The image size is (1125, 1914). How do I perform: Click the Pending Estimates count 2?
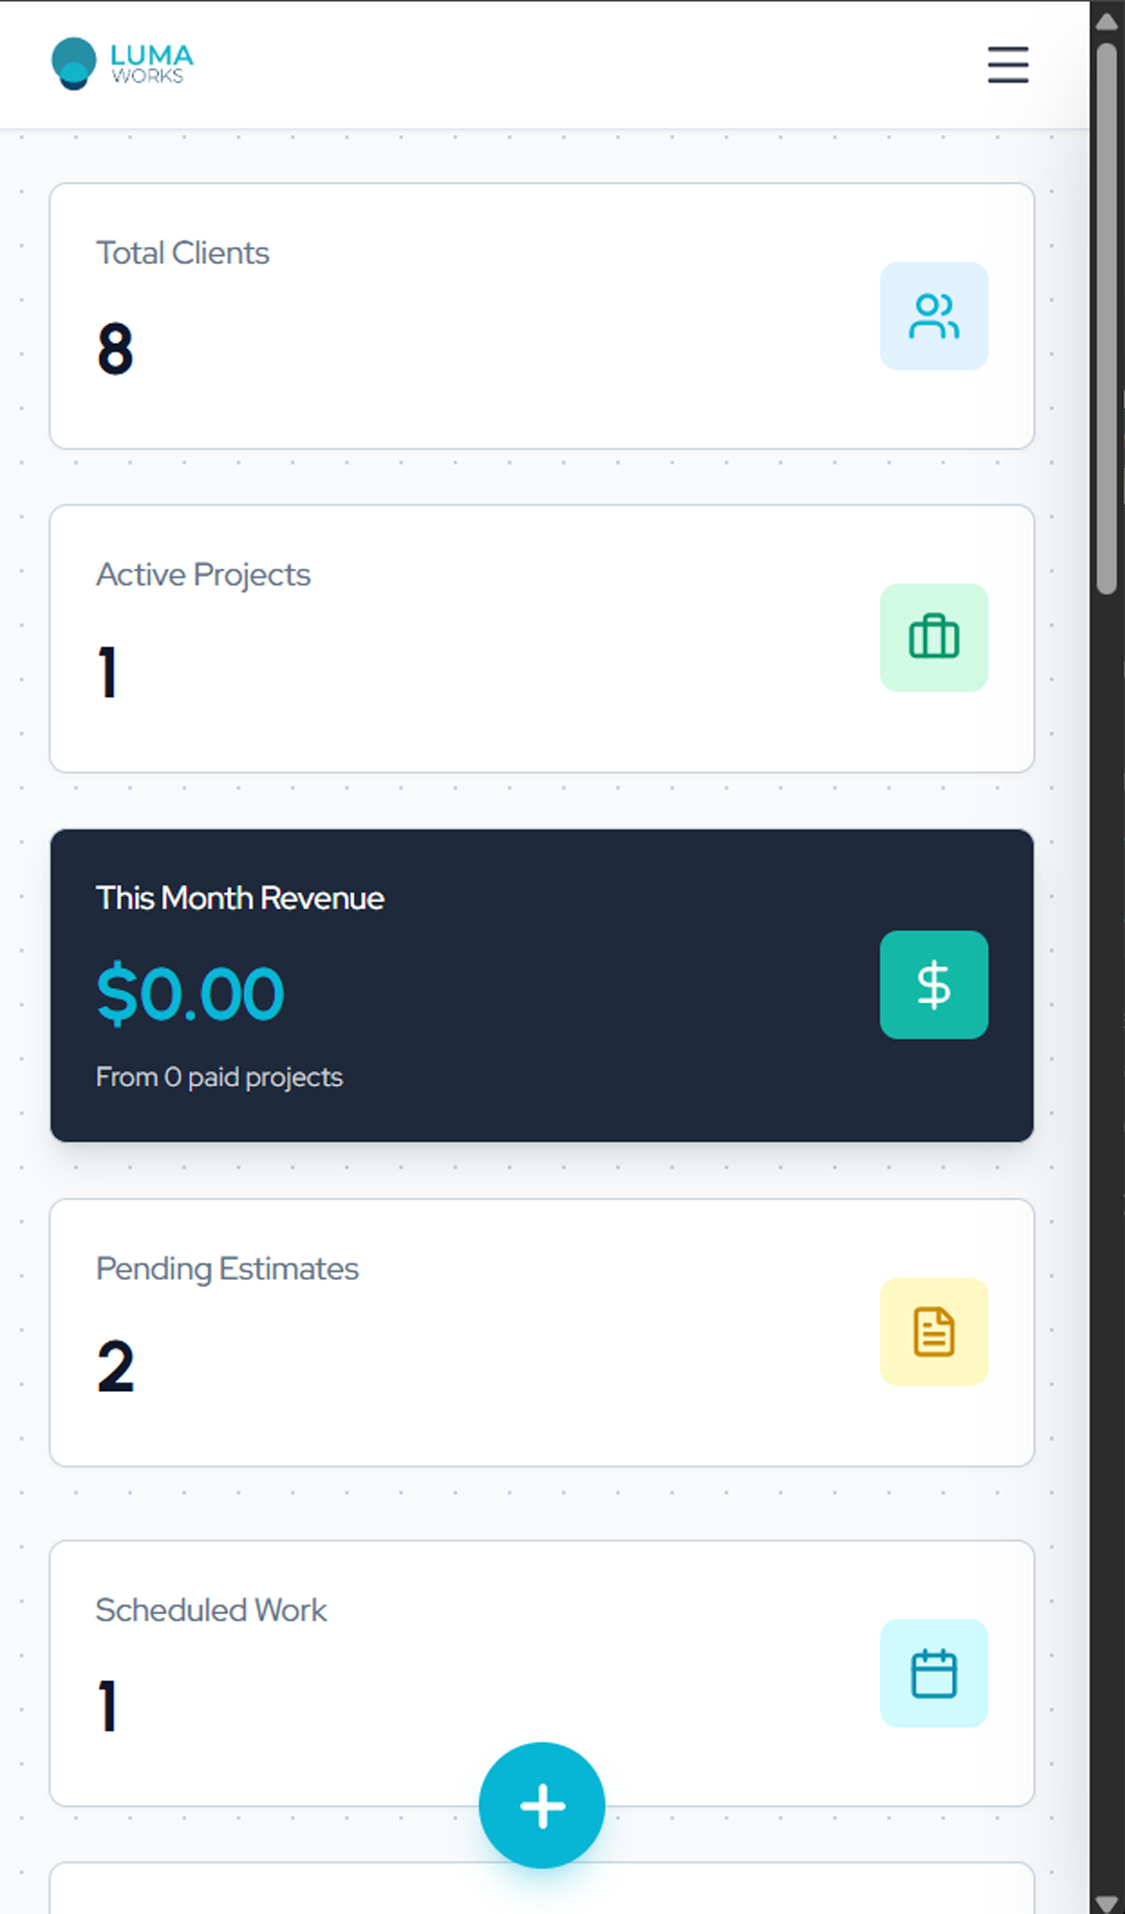click(115, 1367)
